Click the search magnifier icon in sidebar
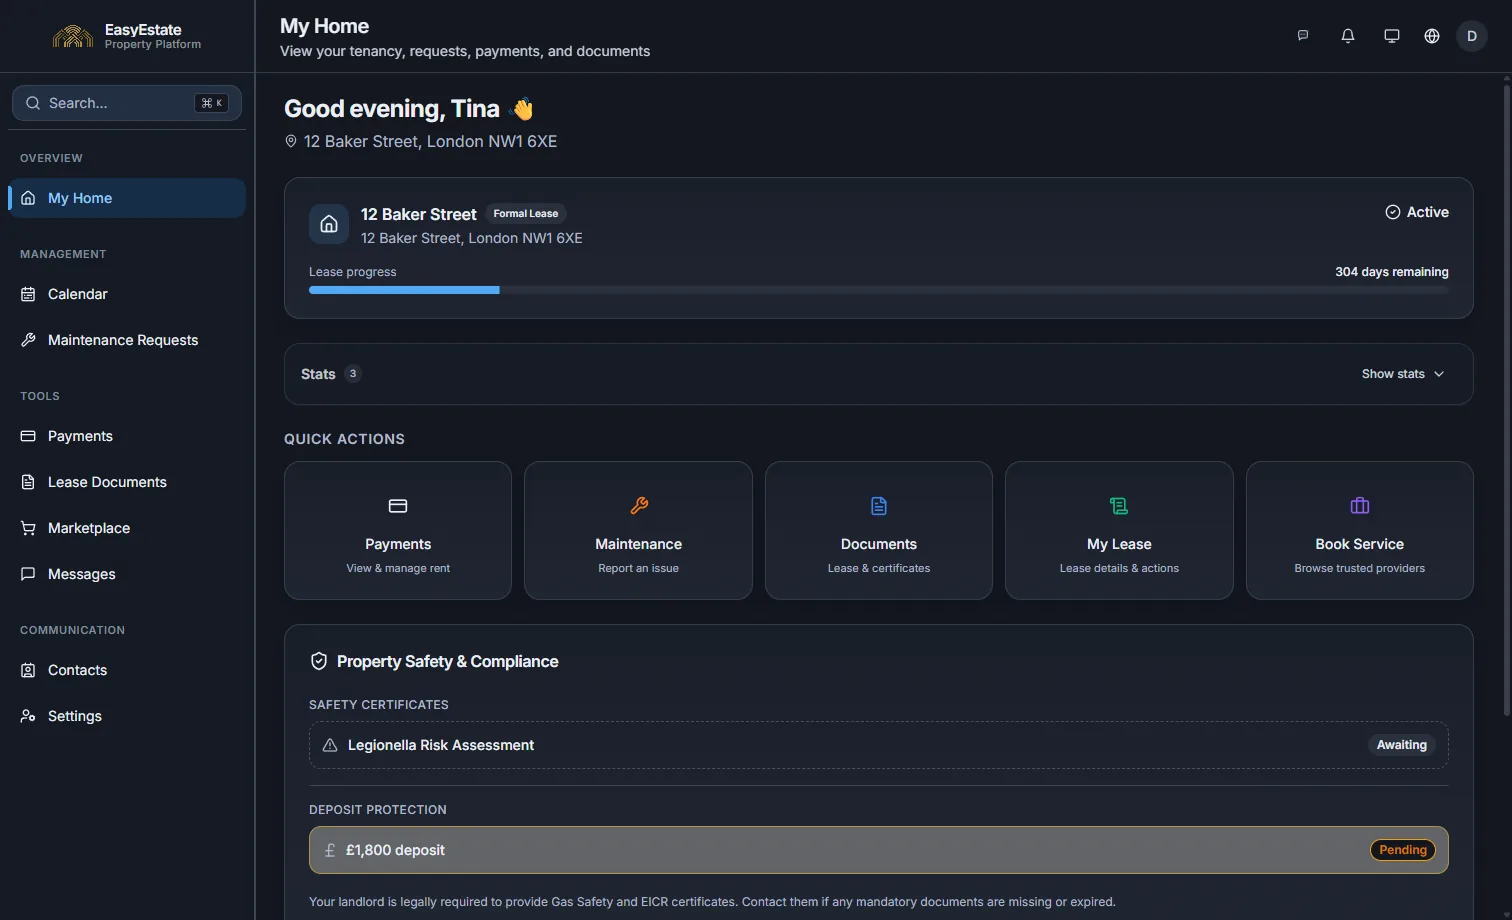 (33, 103)
